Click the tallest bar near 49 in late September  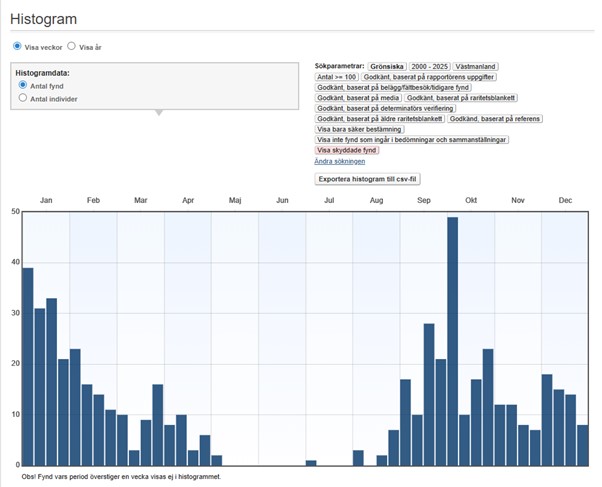(453, 341)
